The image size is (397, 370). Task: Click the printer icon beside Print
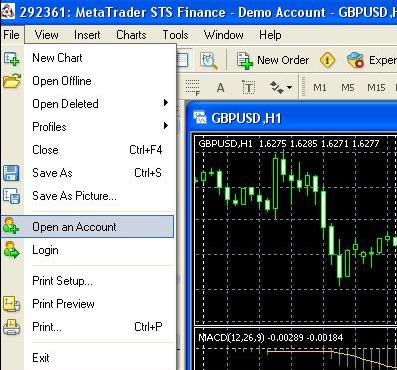tap(12, 327)
